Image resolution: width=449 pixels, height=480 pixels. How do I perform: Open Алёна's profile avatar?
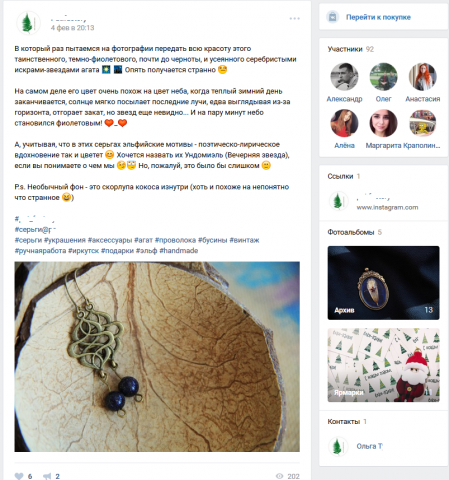tap(344, 123)
